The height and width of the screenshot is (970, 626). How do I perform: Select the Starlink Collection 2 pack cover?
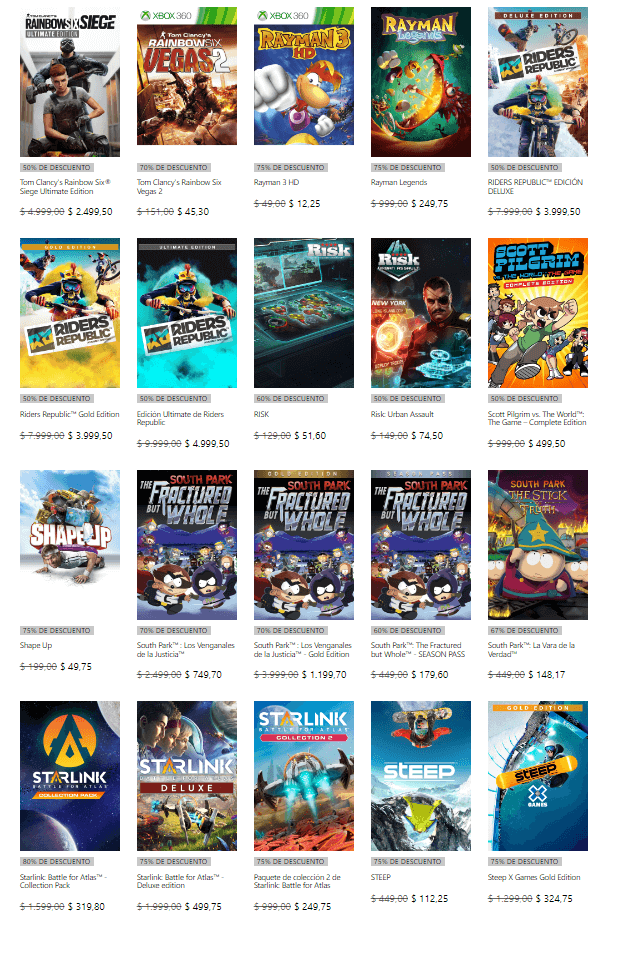pyautogui.click(x=304, y=776)
